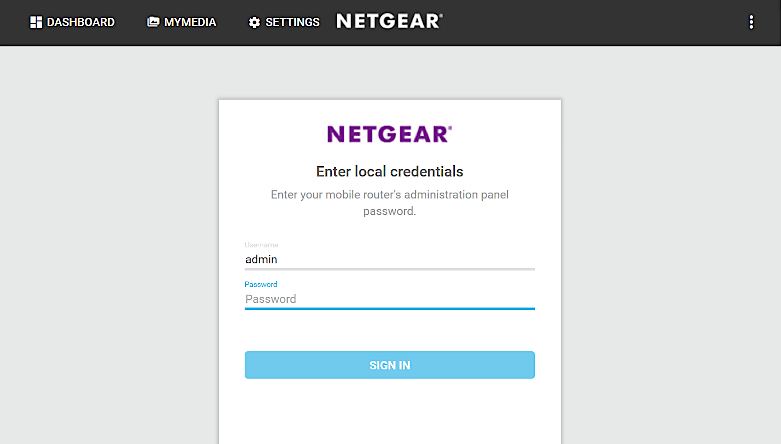Click the "Enter local credentials" heading
Image resolution: width=781 pixels, height=444 pixels.
tap(389, 172)
